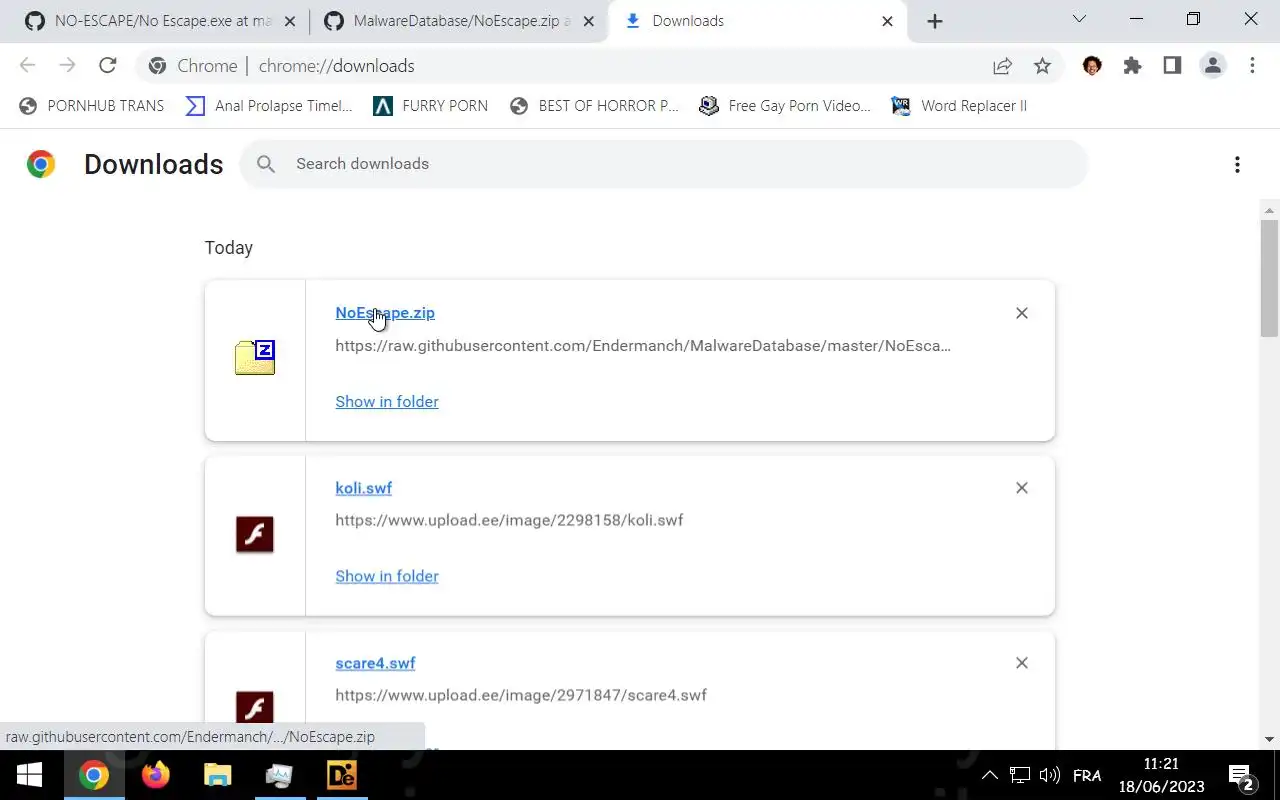The image size is (1280, 800).
Task: Open the Windows Start menu
Action: click(x=29, y=775)
